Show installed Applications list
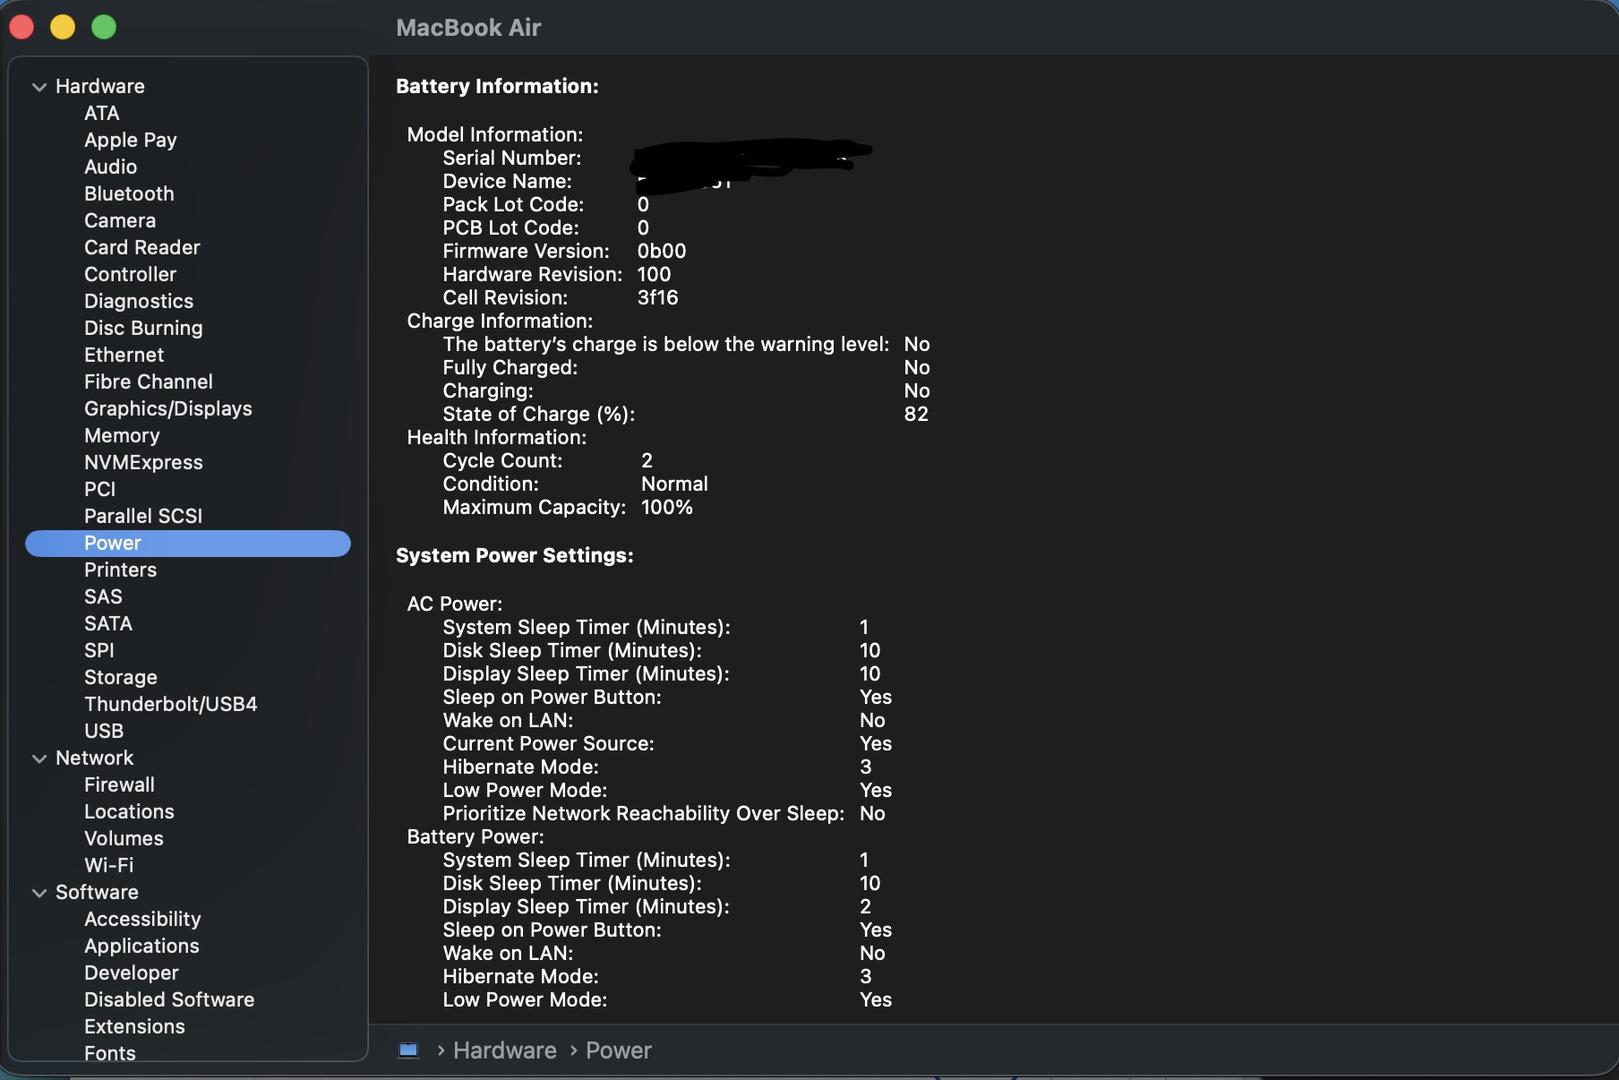Viewport: 1619px width, 1080px height. coord(141,946)
